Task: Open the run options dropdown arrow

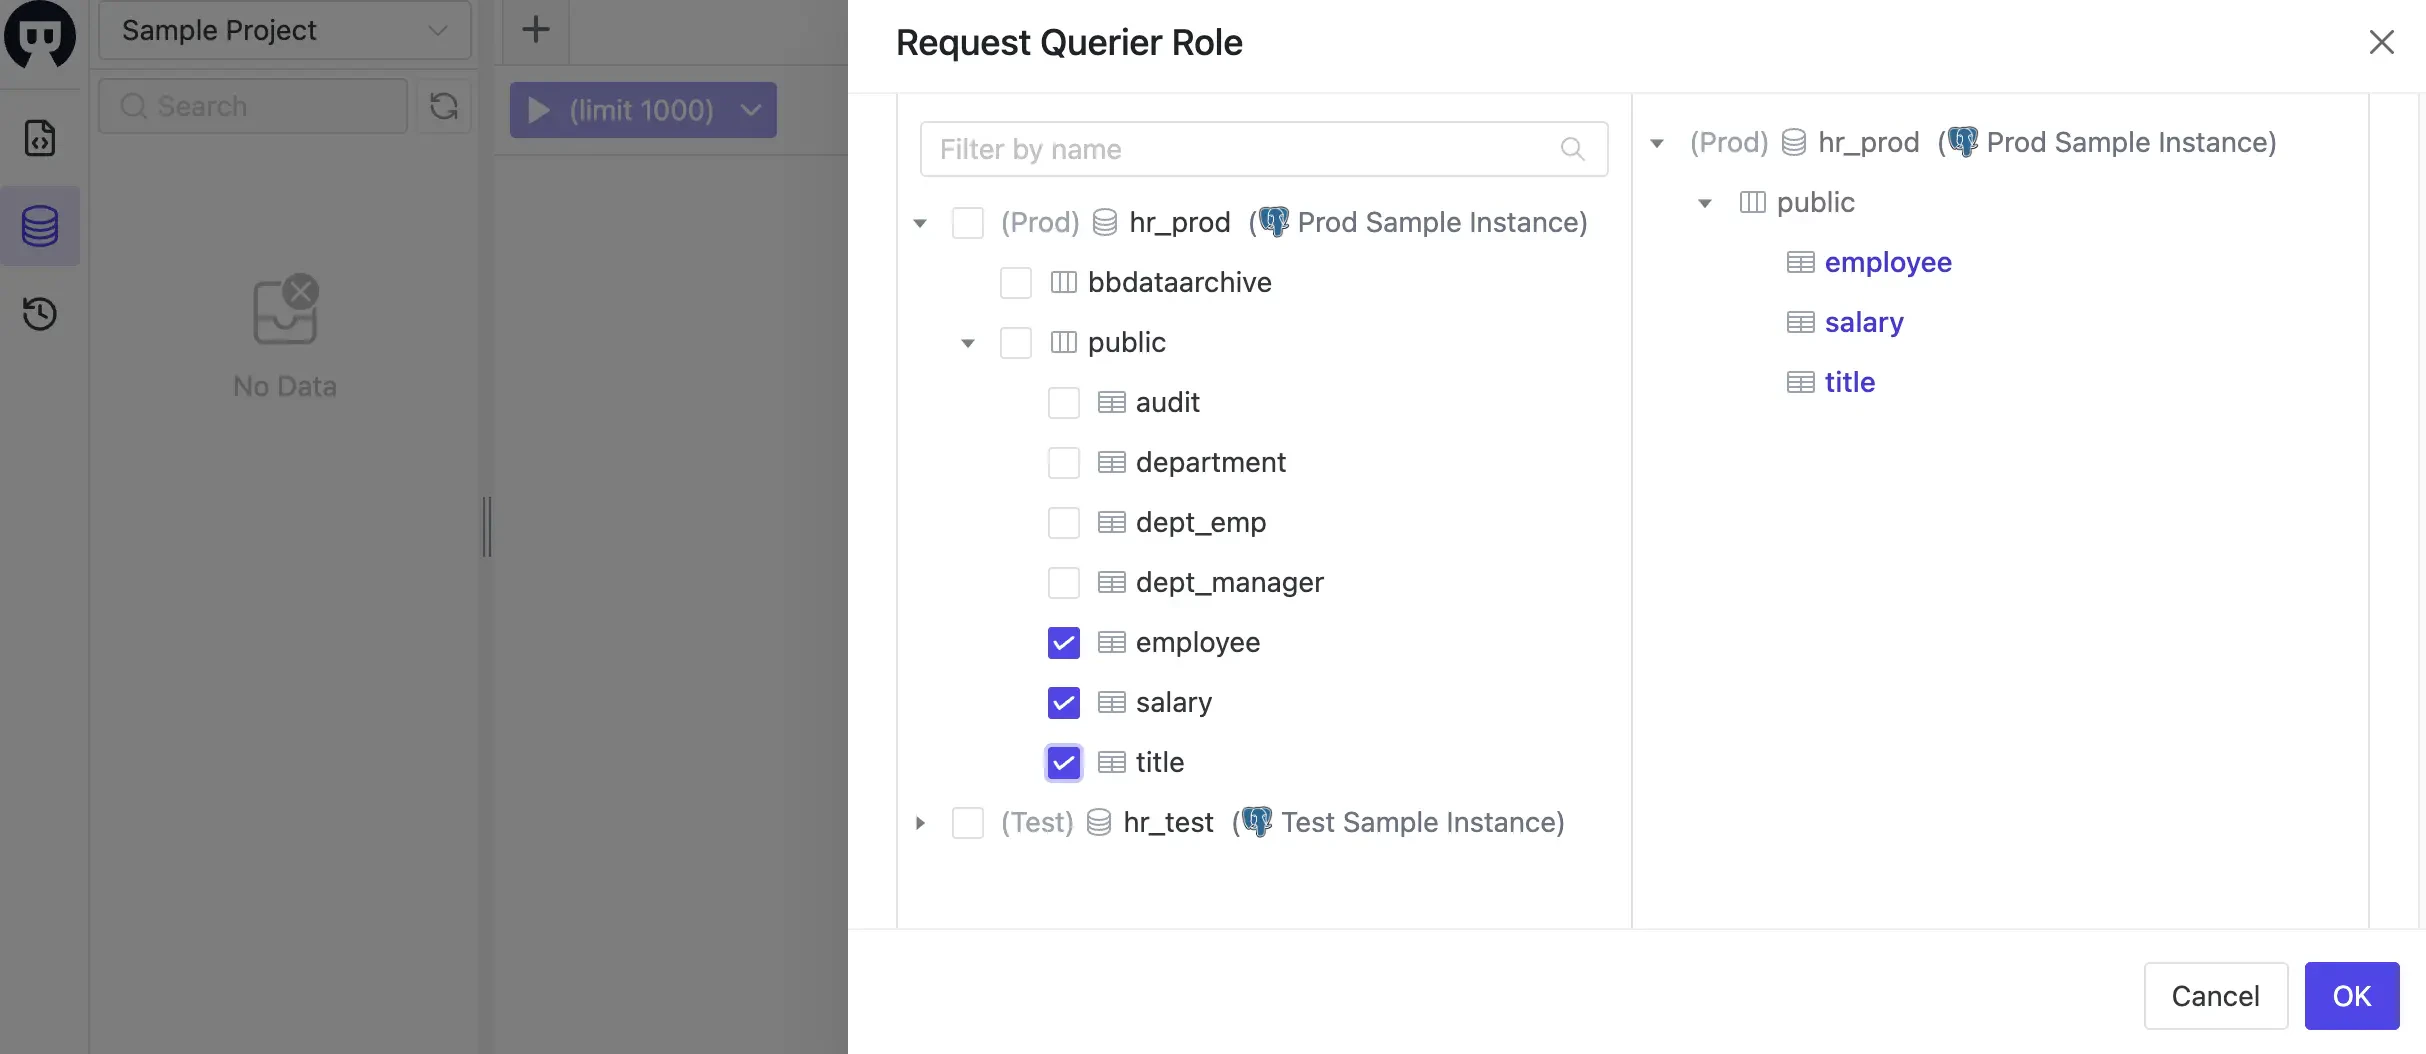Action: click(750, 110)
